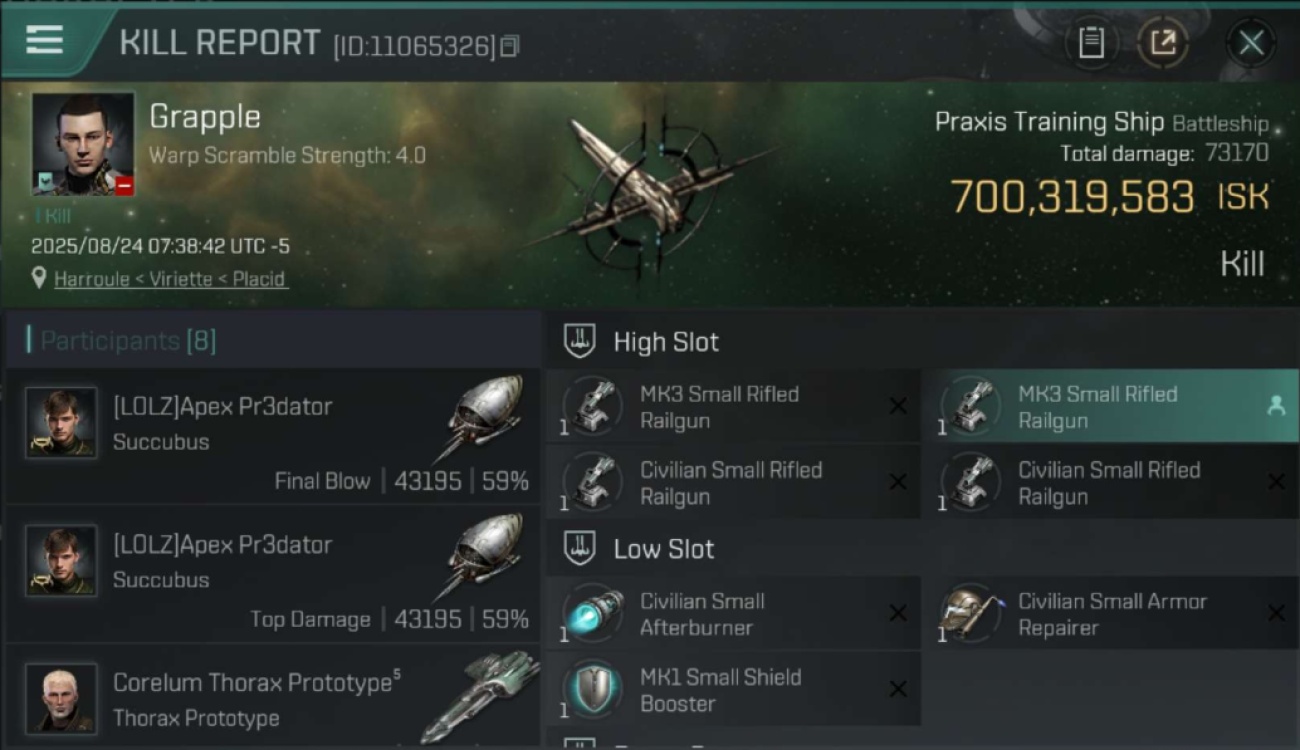Click the clipboard notes icon

tap(1091, 43)
